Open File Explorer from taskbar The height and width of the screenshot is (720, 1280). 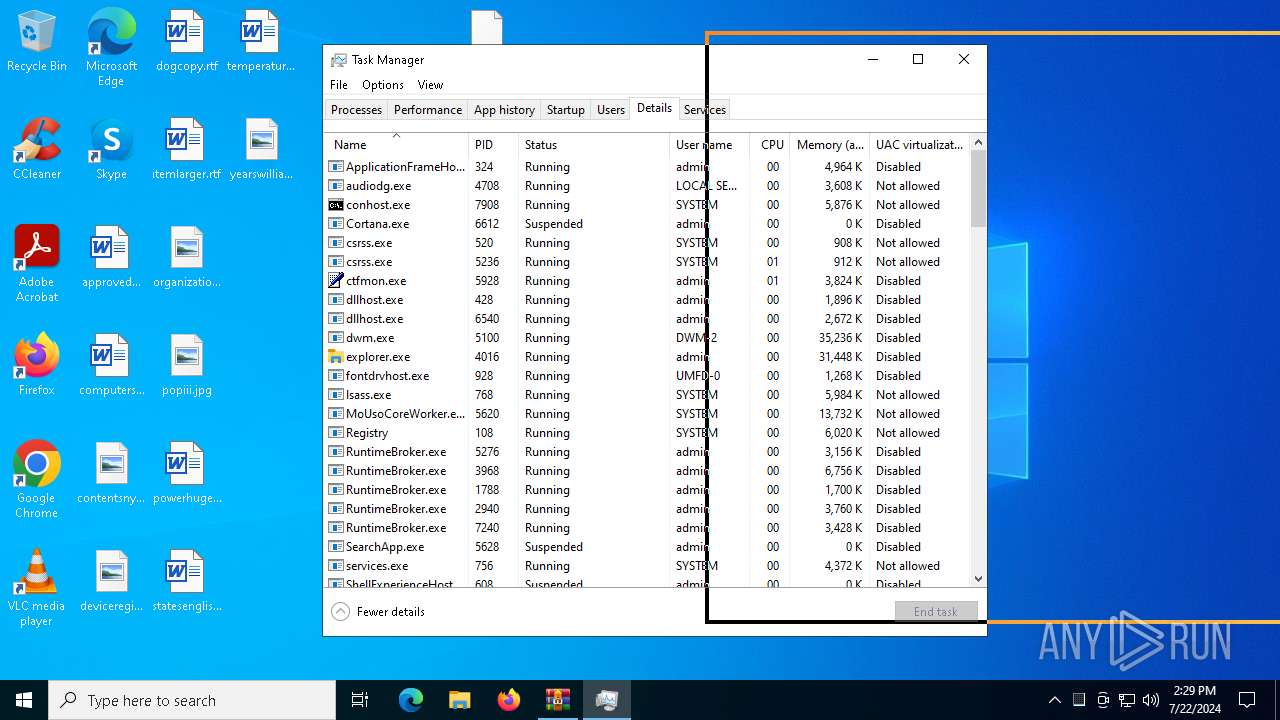460,700
